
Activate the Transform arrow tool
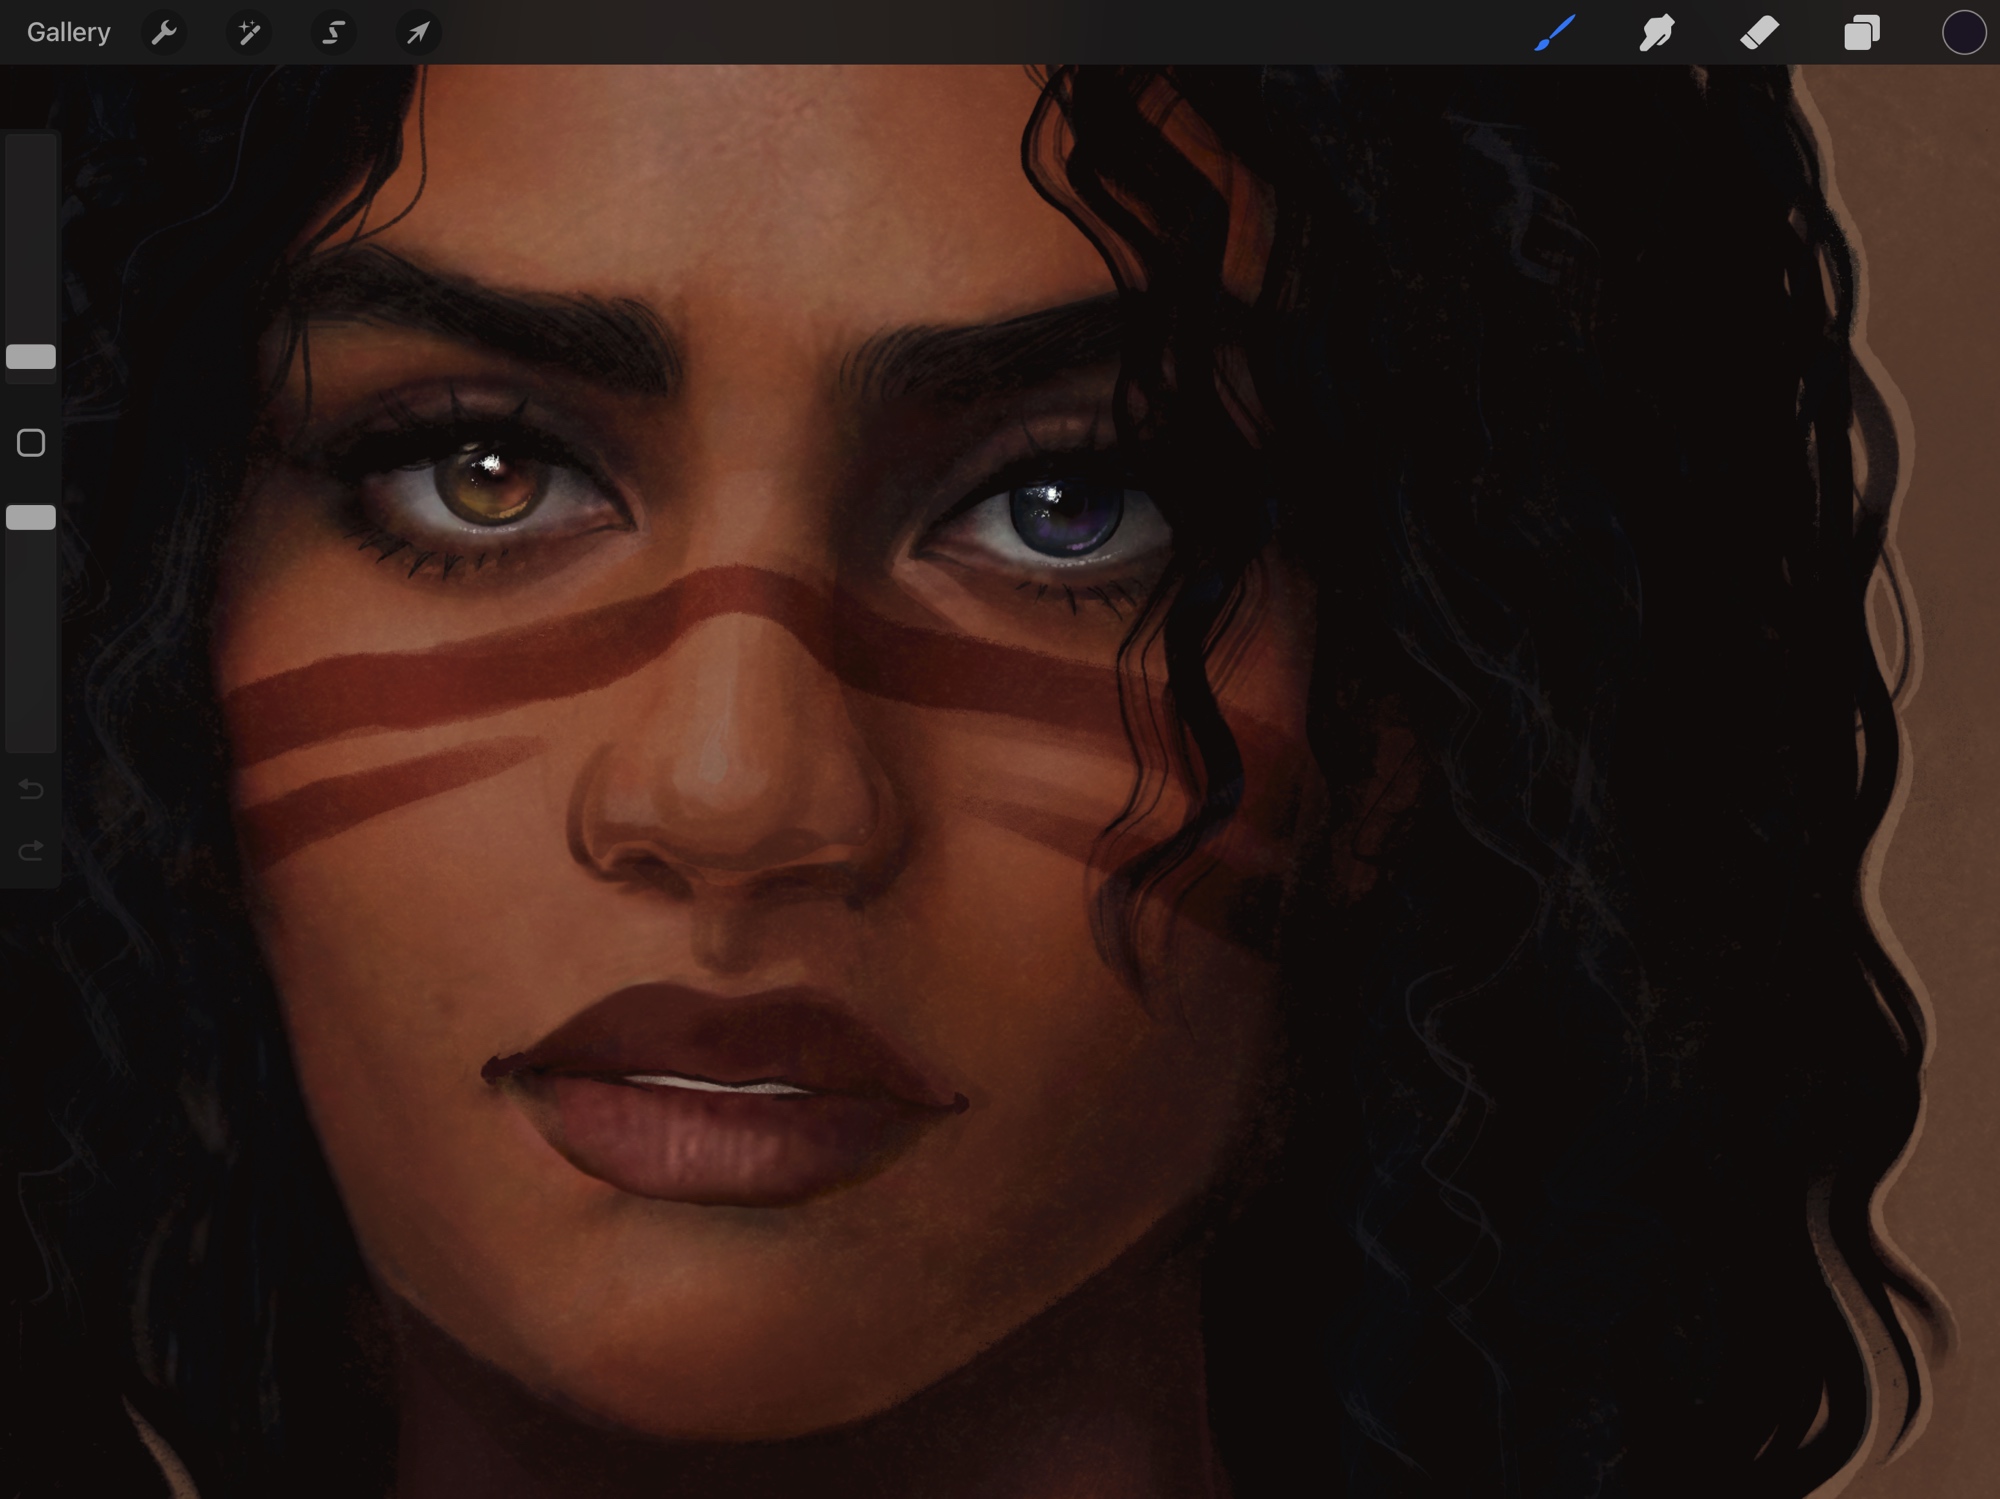tap(418, 33)
